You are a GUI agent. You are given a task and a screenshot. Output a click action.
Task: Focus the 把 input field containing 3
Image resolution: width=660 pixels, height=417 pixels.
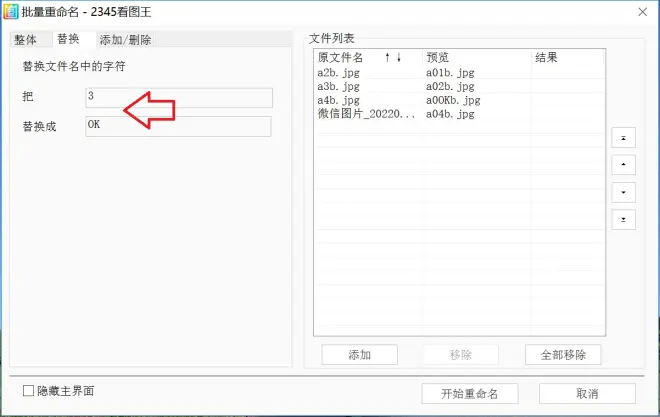[179, 97]
